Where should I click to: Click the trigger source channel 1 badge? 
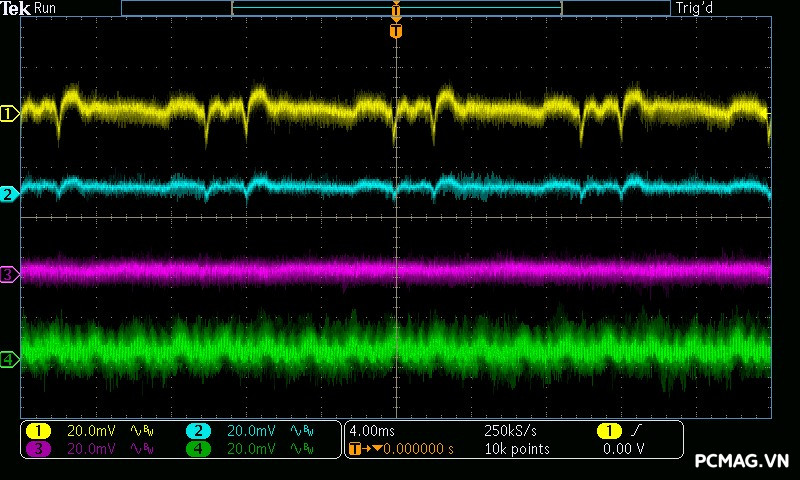pos(608,430)
